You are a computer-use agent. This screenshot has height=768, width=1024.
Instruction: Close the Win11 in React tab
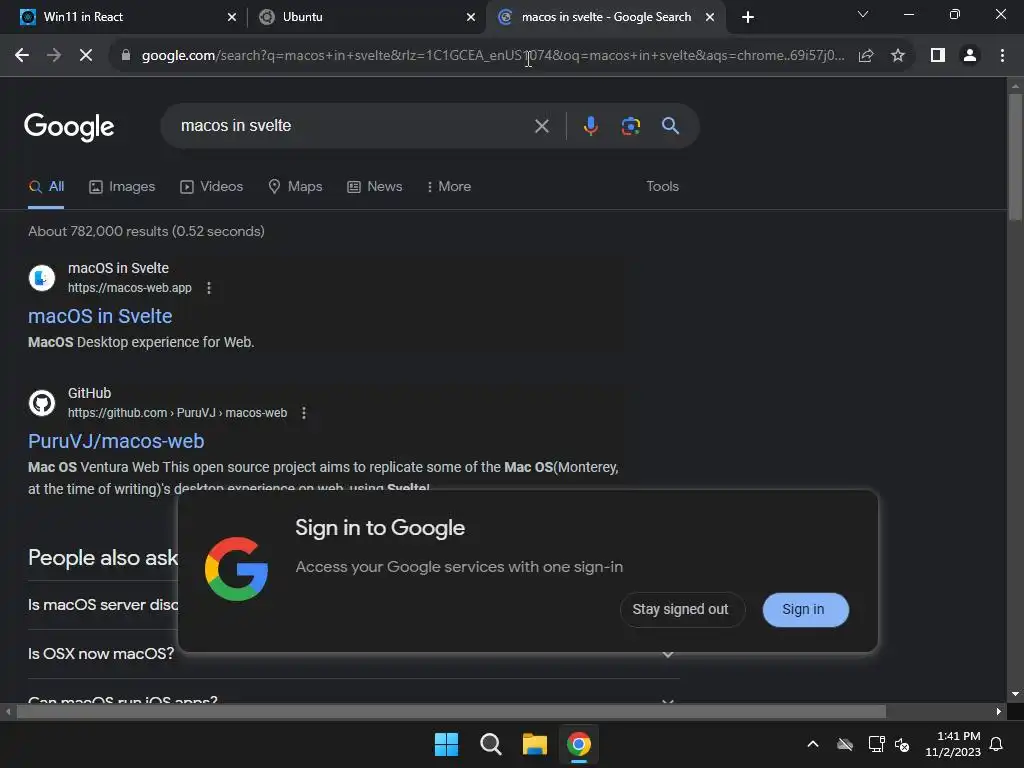(232, 17)
